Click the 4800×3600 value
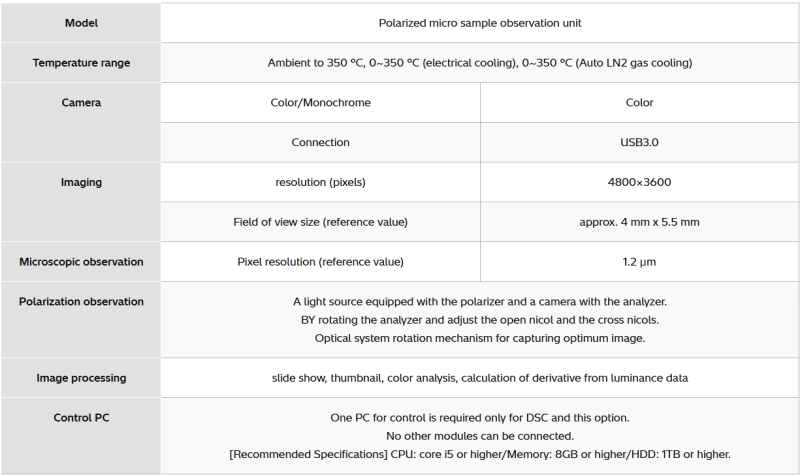Viewport: 800px width, 475px height. pyautogui.click(x=639, y=182)
